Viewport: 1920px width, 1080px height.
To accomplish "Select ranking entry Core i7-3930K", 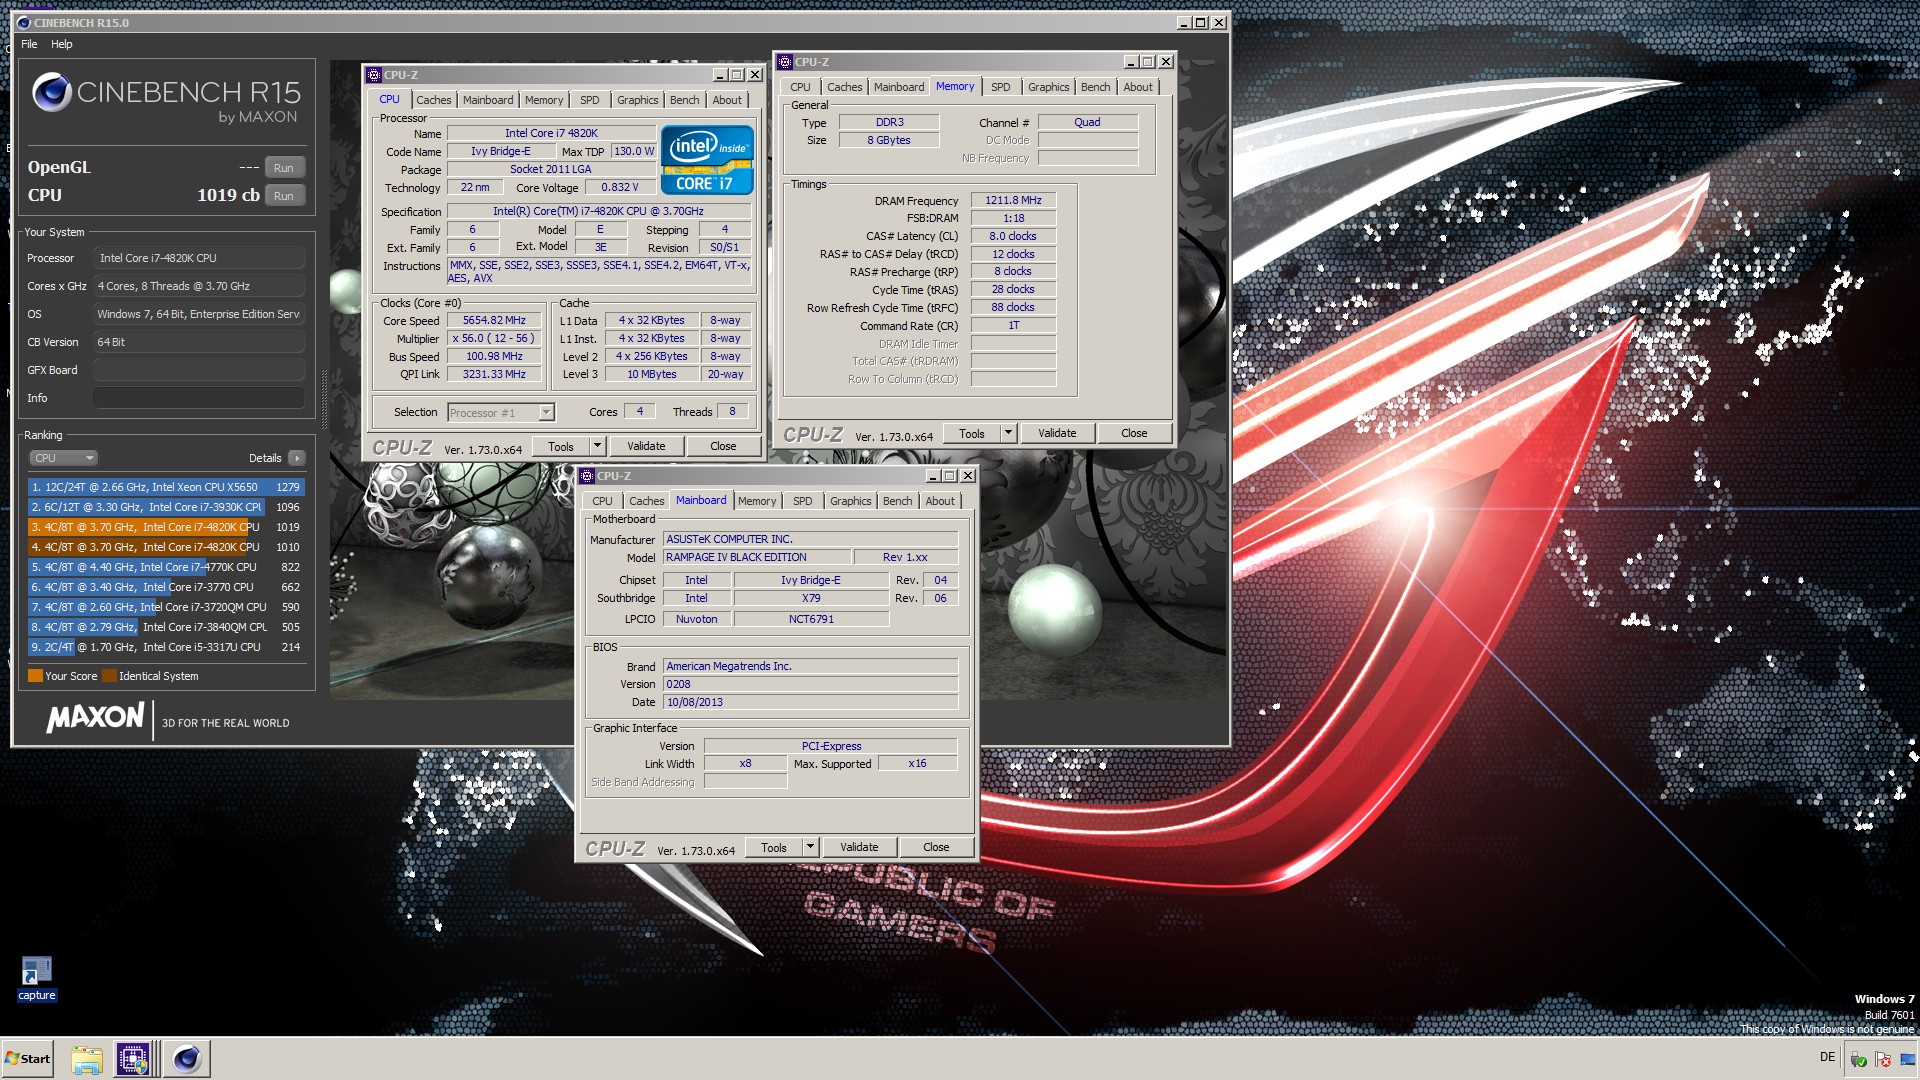I will click(x=166, y=507).
